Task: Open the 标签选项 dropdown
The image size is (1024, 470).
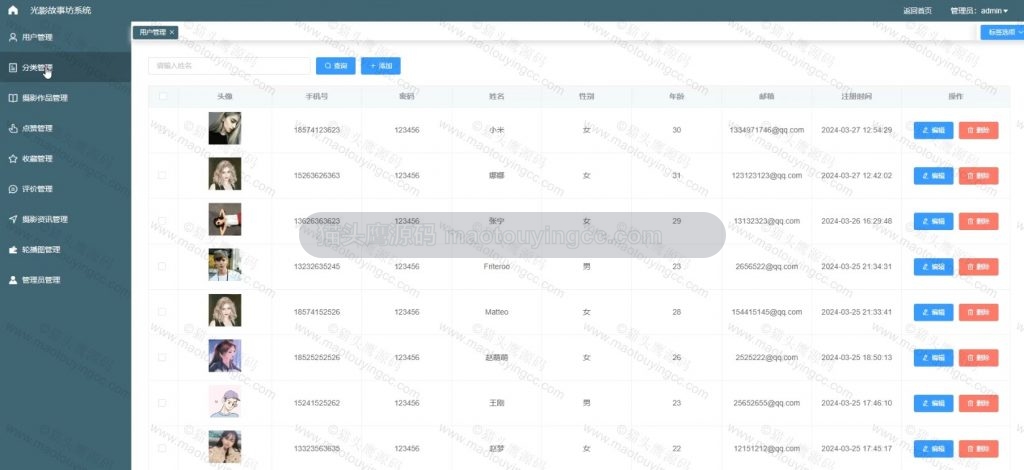Action: tap(1002, 32)
